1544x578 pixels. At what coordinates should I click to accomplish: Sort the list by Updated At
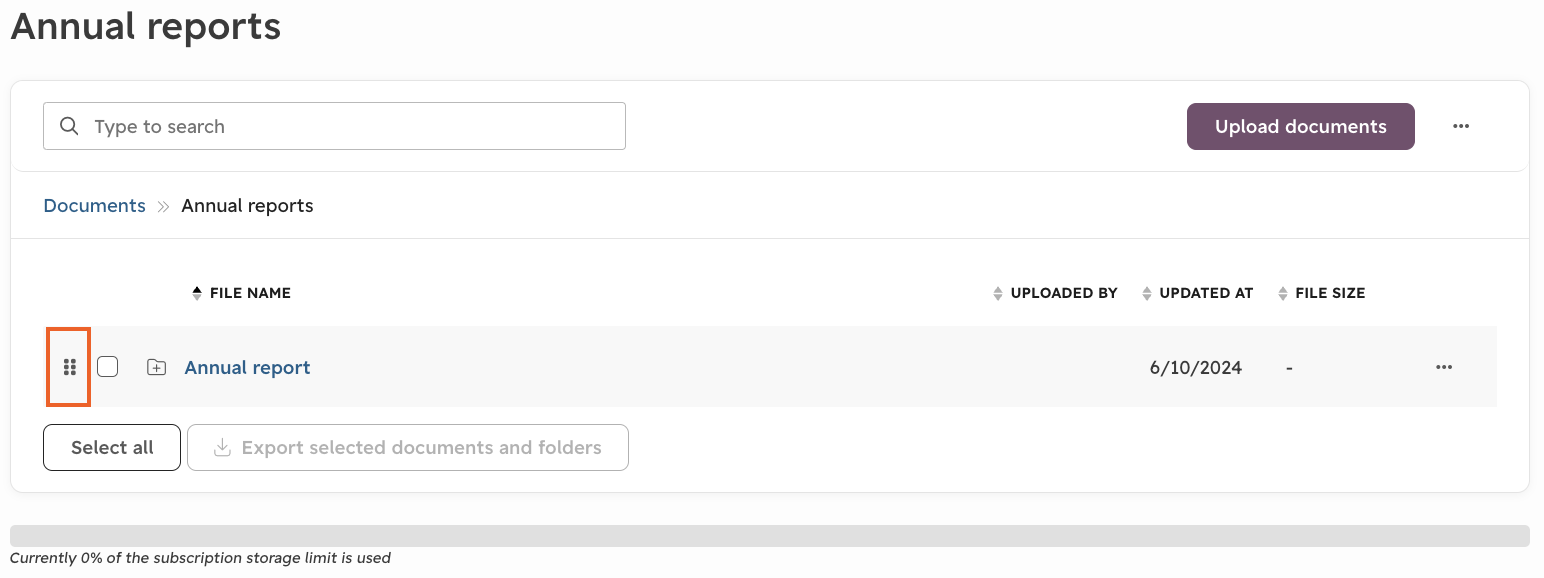[1197, 293]
